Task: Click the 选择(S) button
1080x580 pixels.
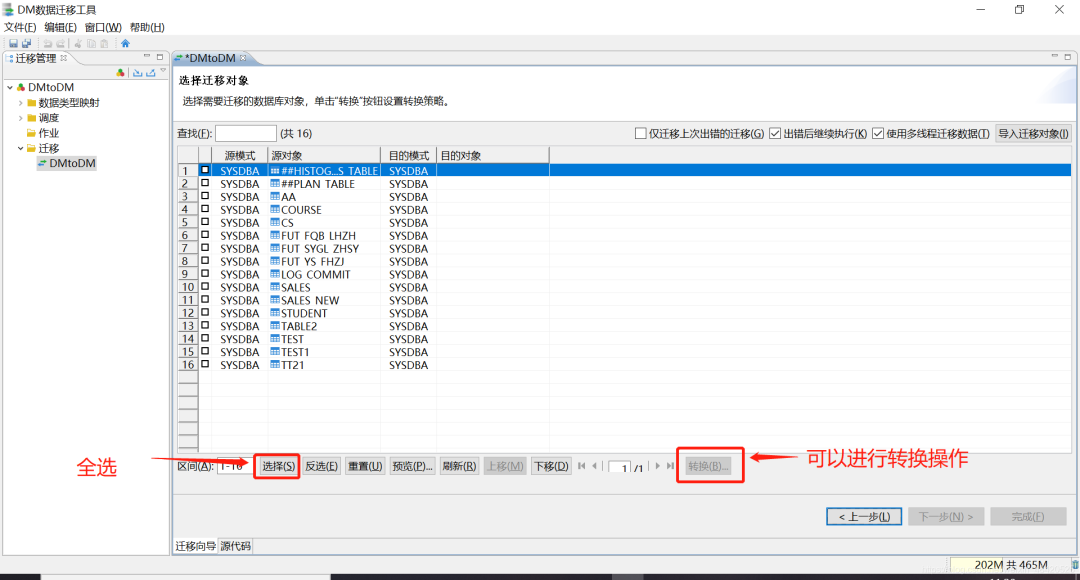Action: coord(278,466)
